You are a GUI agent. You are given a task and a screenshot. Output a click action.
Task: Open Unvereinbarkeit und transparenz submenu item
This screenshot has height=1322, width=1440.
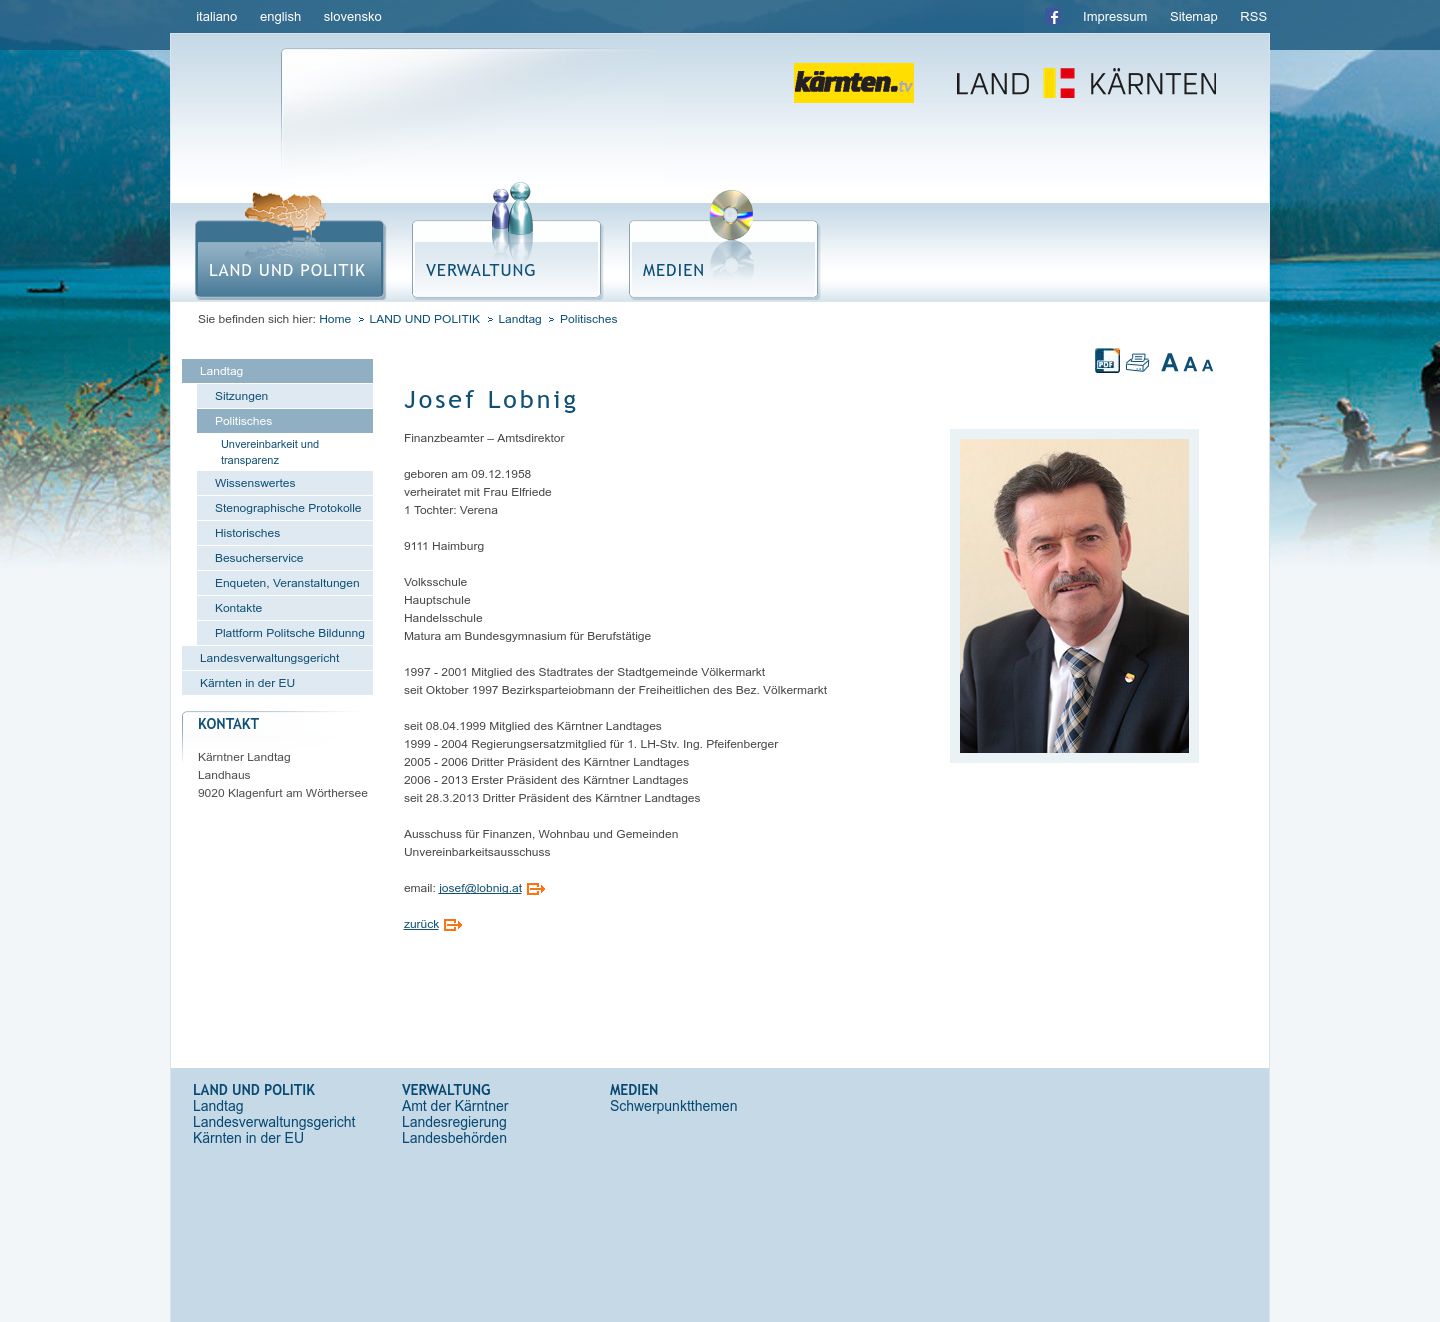pos(270,452)
